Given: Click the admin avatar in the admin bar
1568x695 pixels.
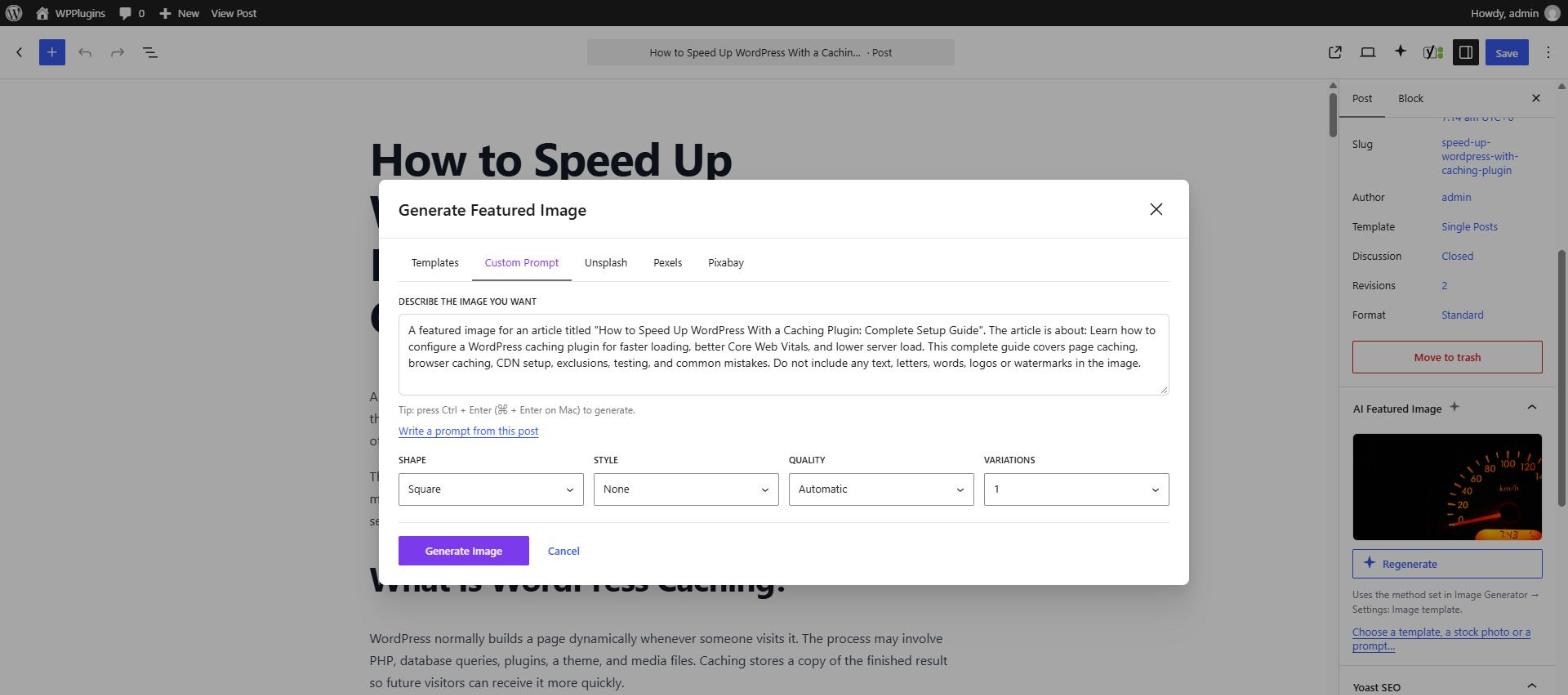Looking at the screenshot, I should coord(1552,13).
